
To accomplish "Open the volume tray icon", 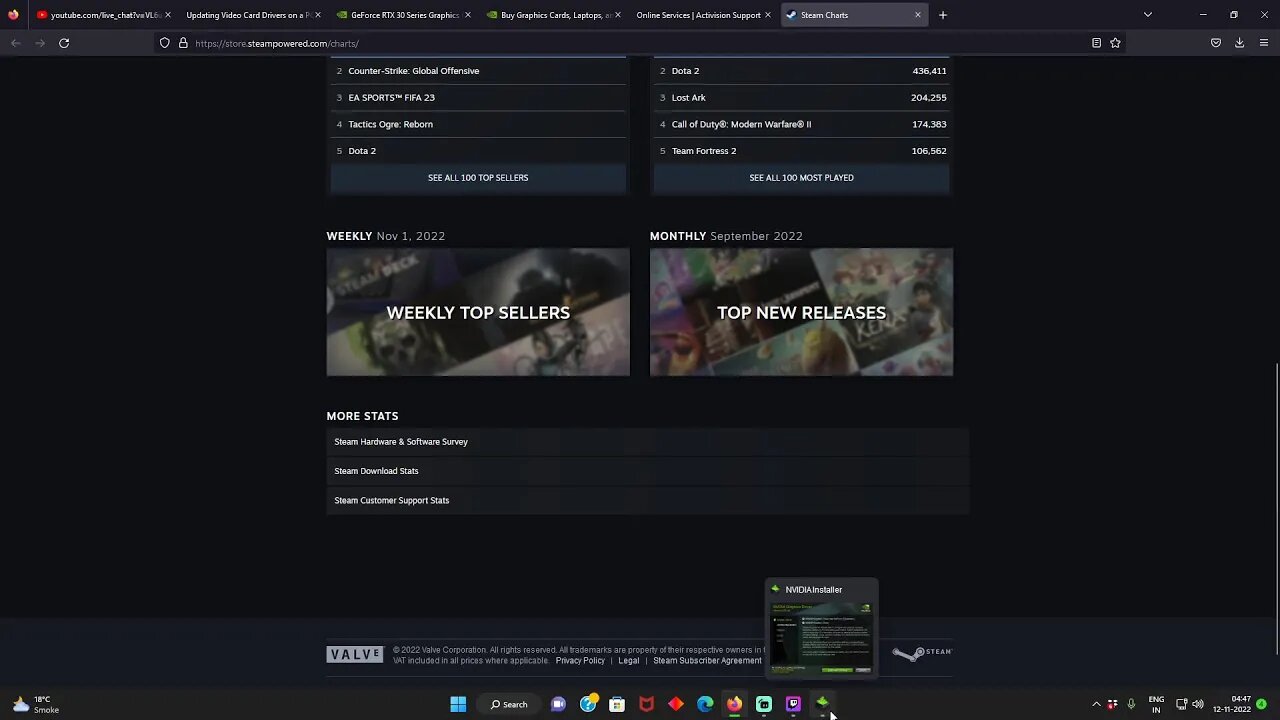I will click(1198, 704).
